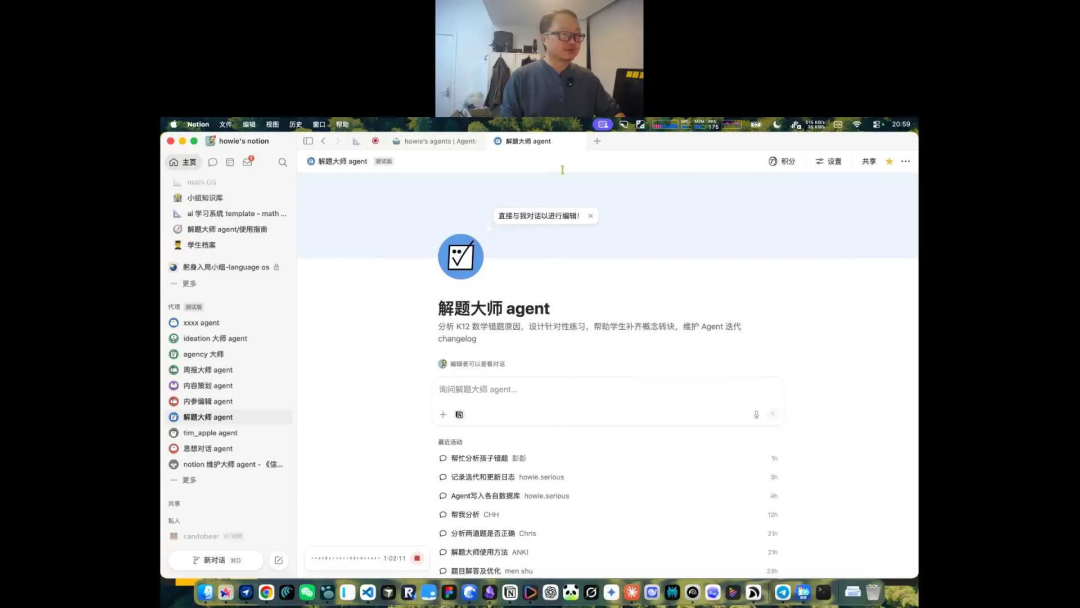Open Figma from the Dock
This screenshot has height=608, width=1080.
(449, 592)
